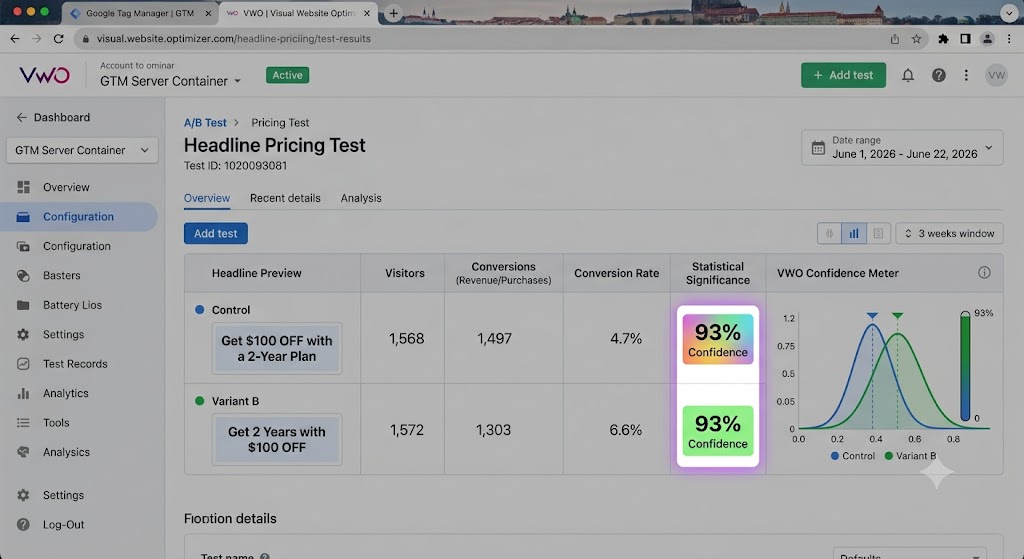Switch to the Recent details tab
The height and width of the screenshot is (559, 1024).
(x=285, y=198)
